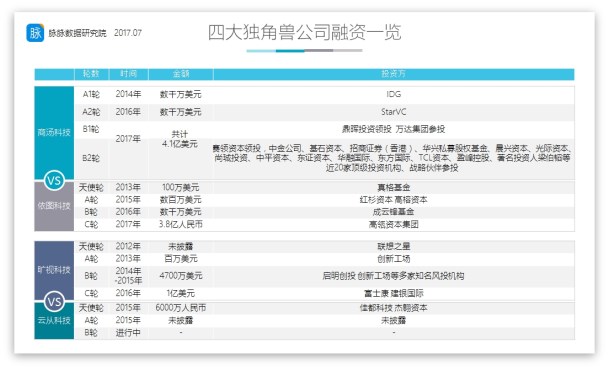Click the 时间 column header
Screen dimensions: 609x370
point(129,74)
